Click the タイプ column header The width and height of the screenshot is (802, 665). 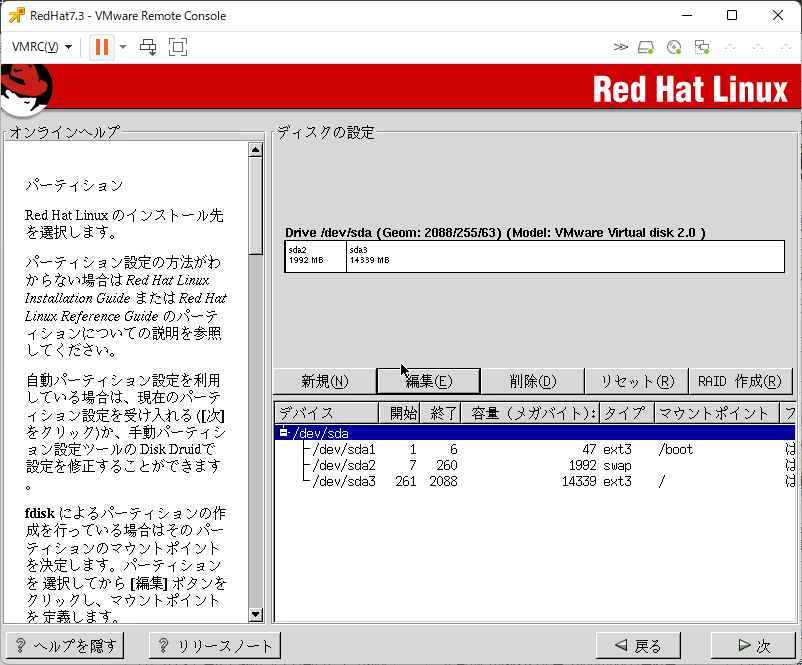point(628,413)
